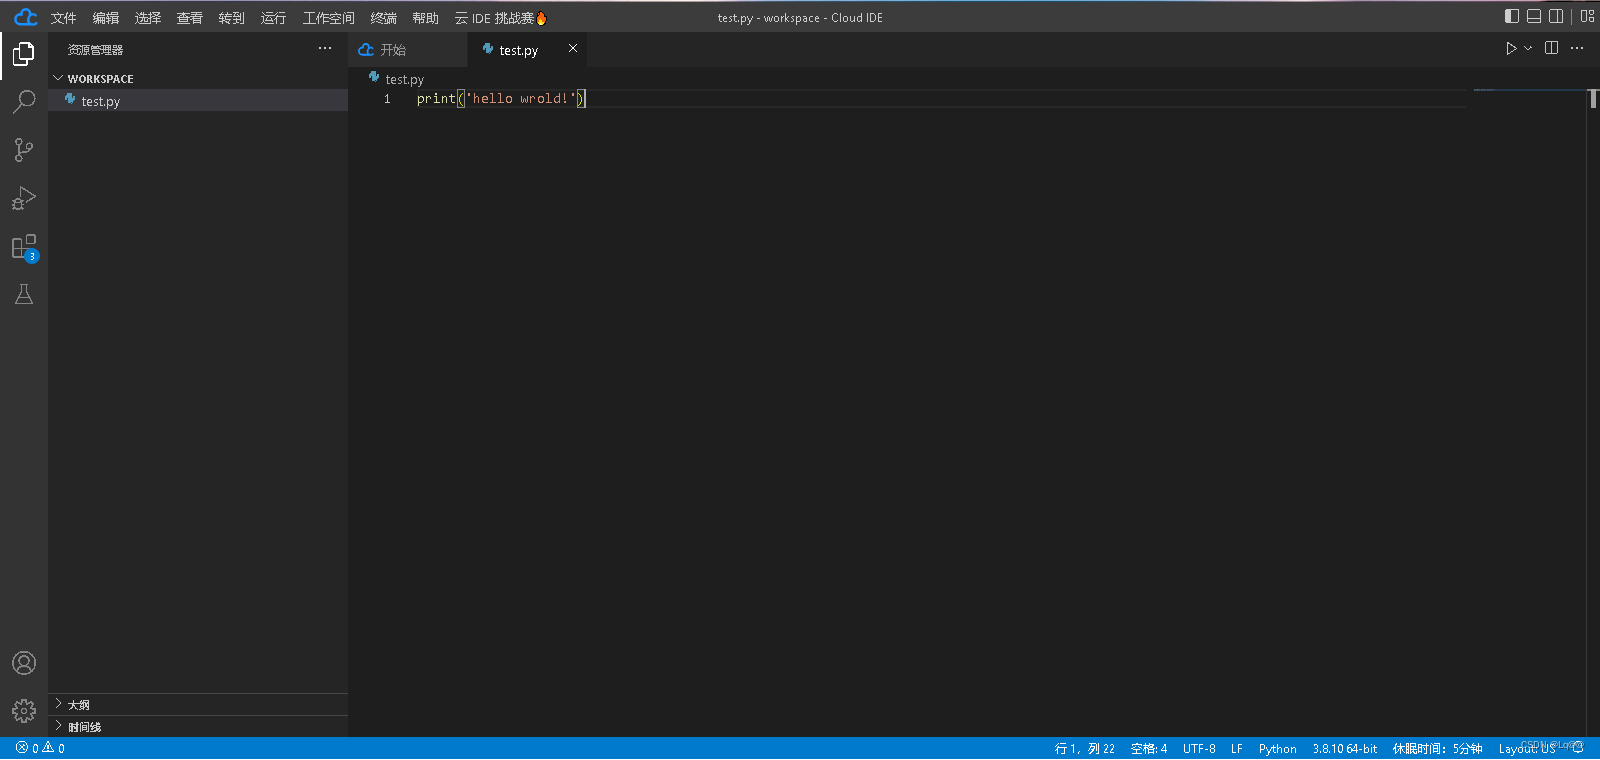Open the Search view icon

pyautogui.click(x=24, y=101)
